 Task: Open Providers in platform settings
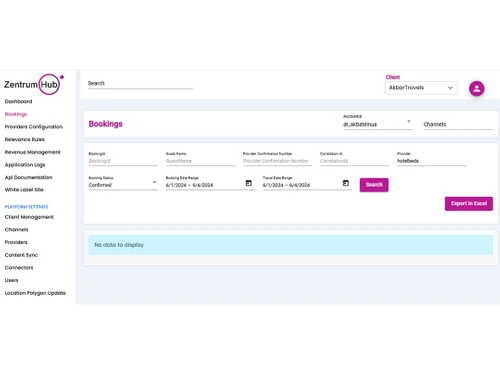(x=16, y=242)
